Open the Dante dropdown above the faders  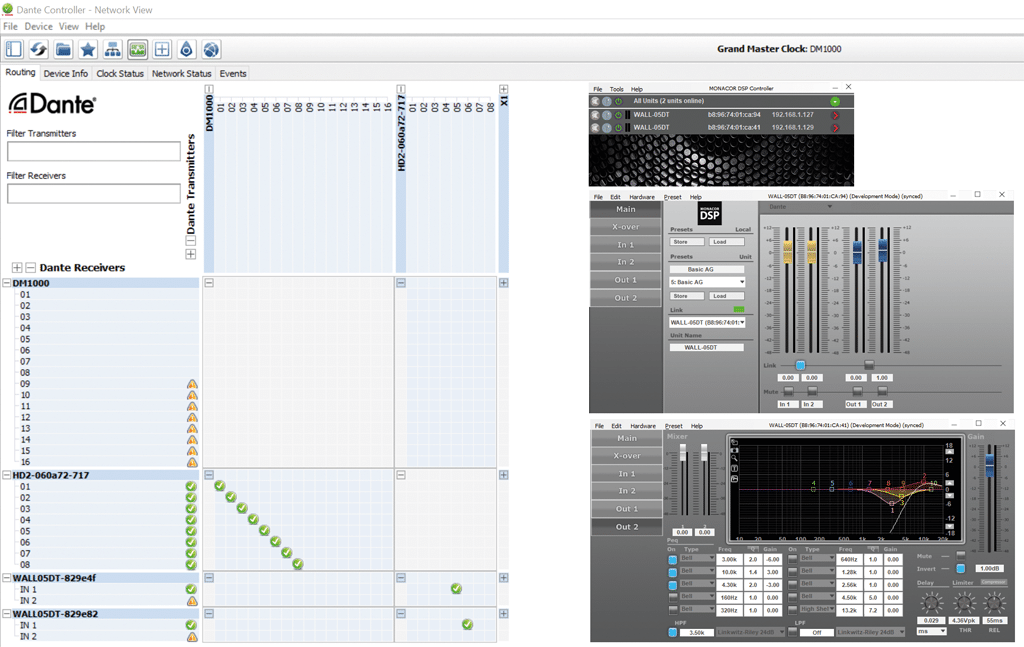coord(801,207)
